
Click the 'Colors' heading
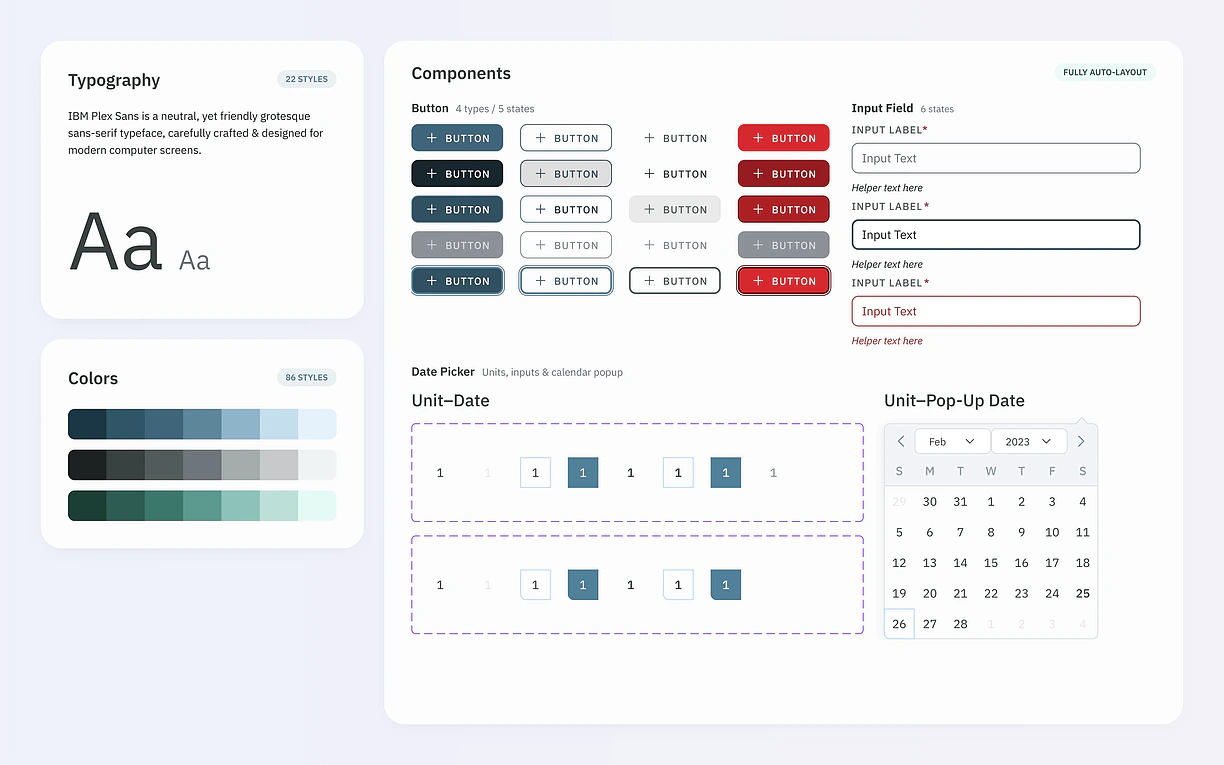pos(93,378)
